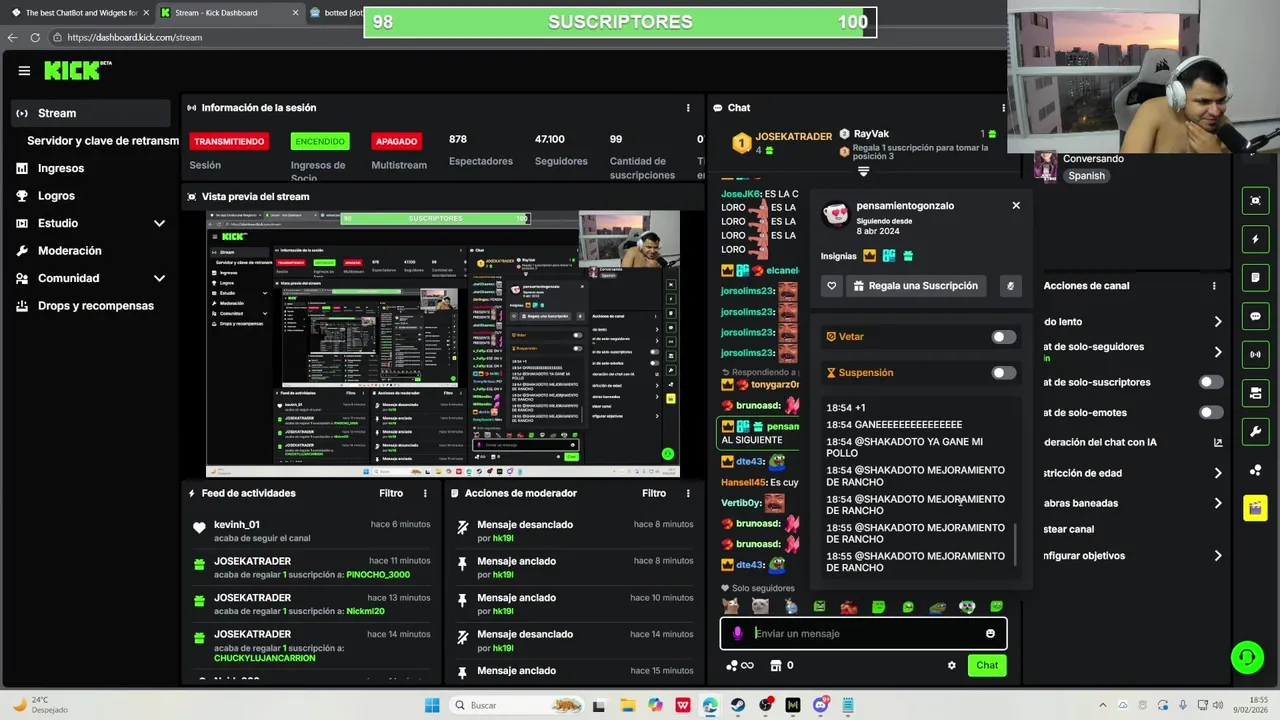Click the screen capture icon in right toolbar
This screenshot has height=720, width=1280.
click(1255, 201)
